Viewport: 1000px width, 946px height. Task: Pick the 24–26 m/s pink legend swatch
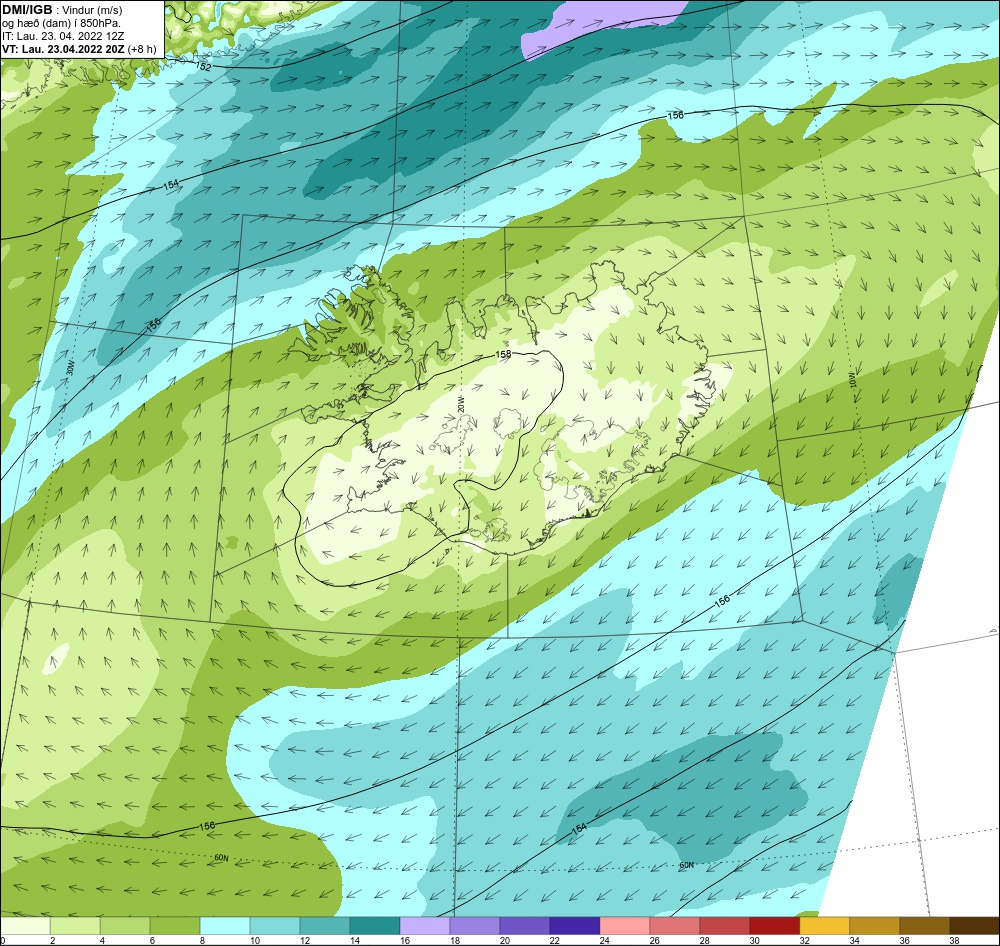(x=624, y=926)
